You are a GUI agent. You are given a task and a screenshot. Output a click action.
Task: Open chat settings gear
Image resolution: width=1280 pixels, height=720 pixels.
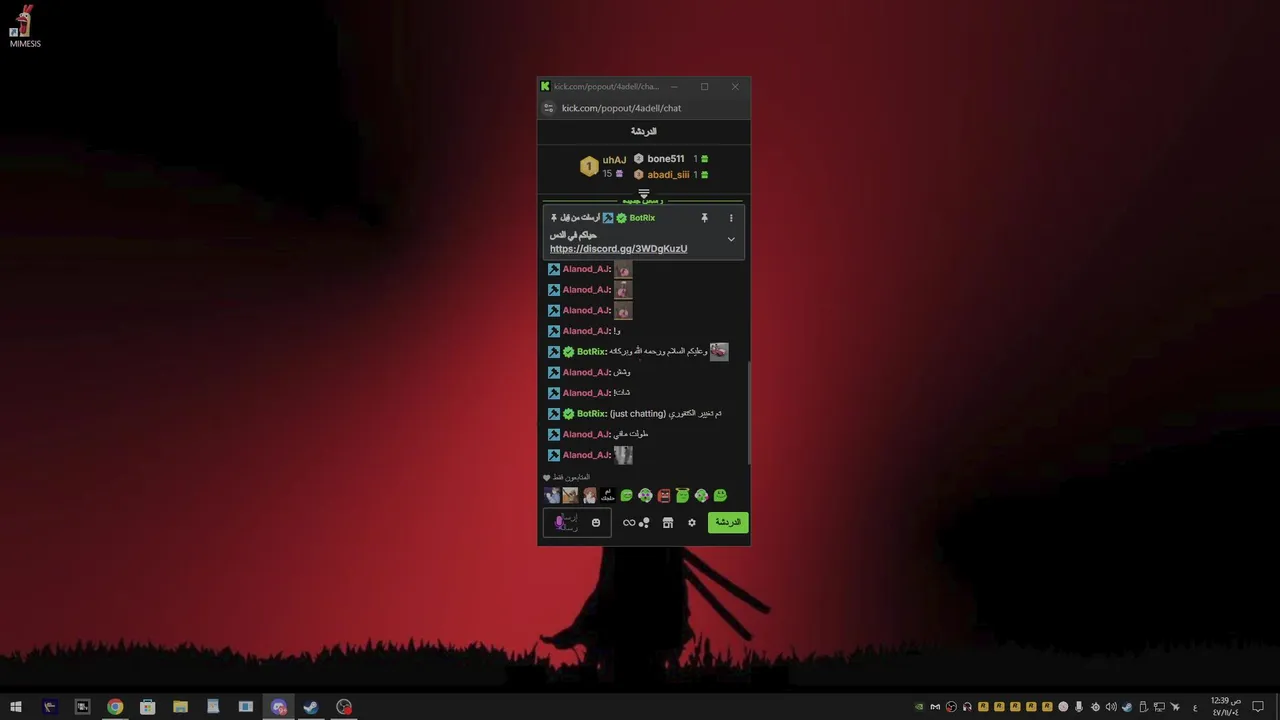(x=691, y=522)
